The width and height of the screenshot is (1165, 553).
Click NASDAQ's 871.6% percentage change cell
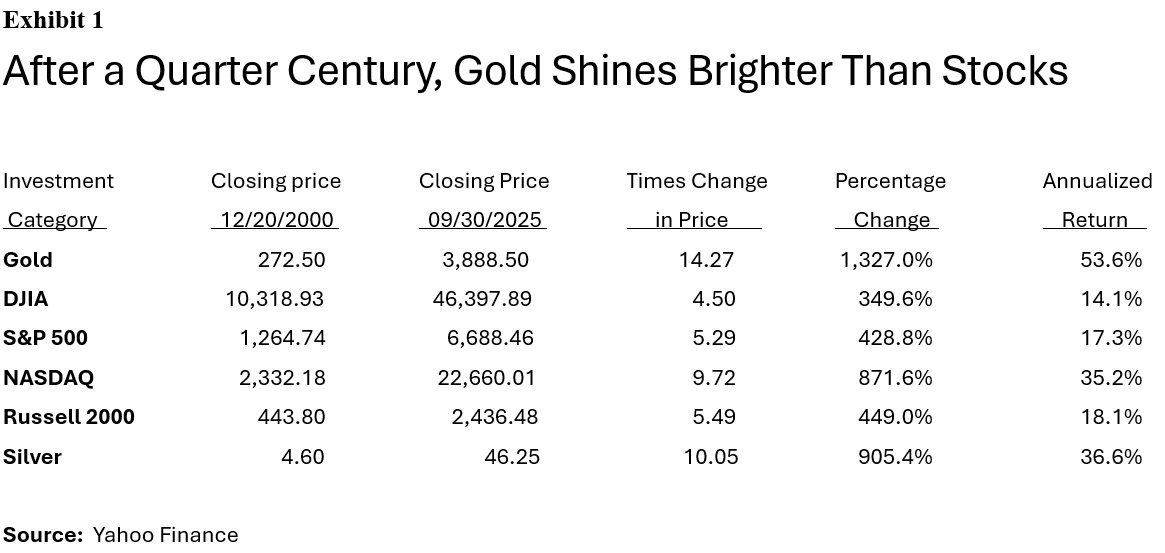894,378
